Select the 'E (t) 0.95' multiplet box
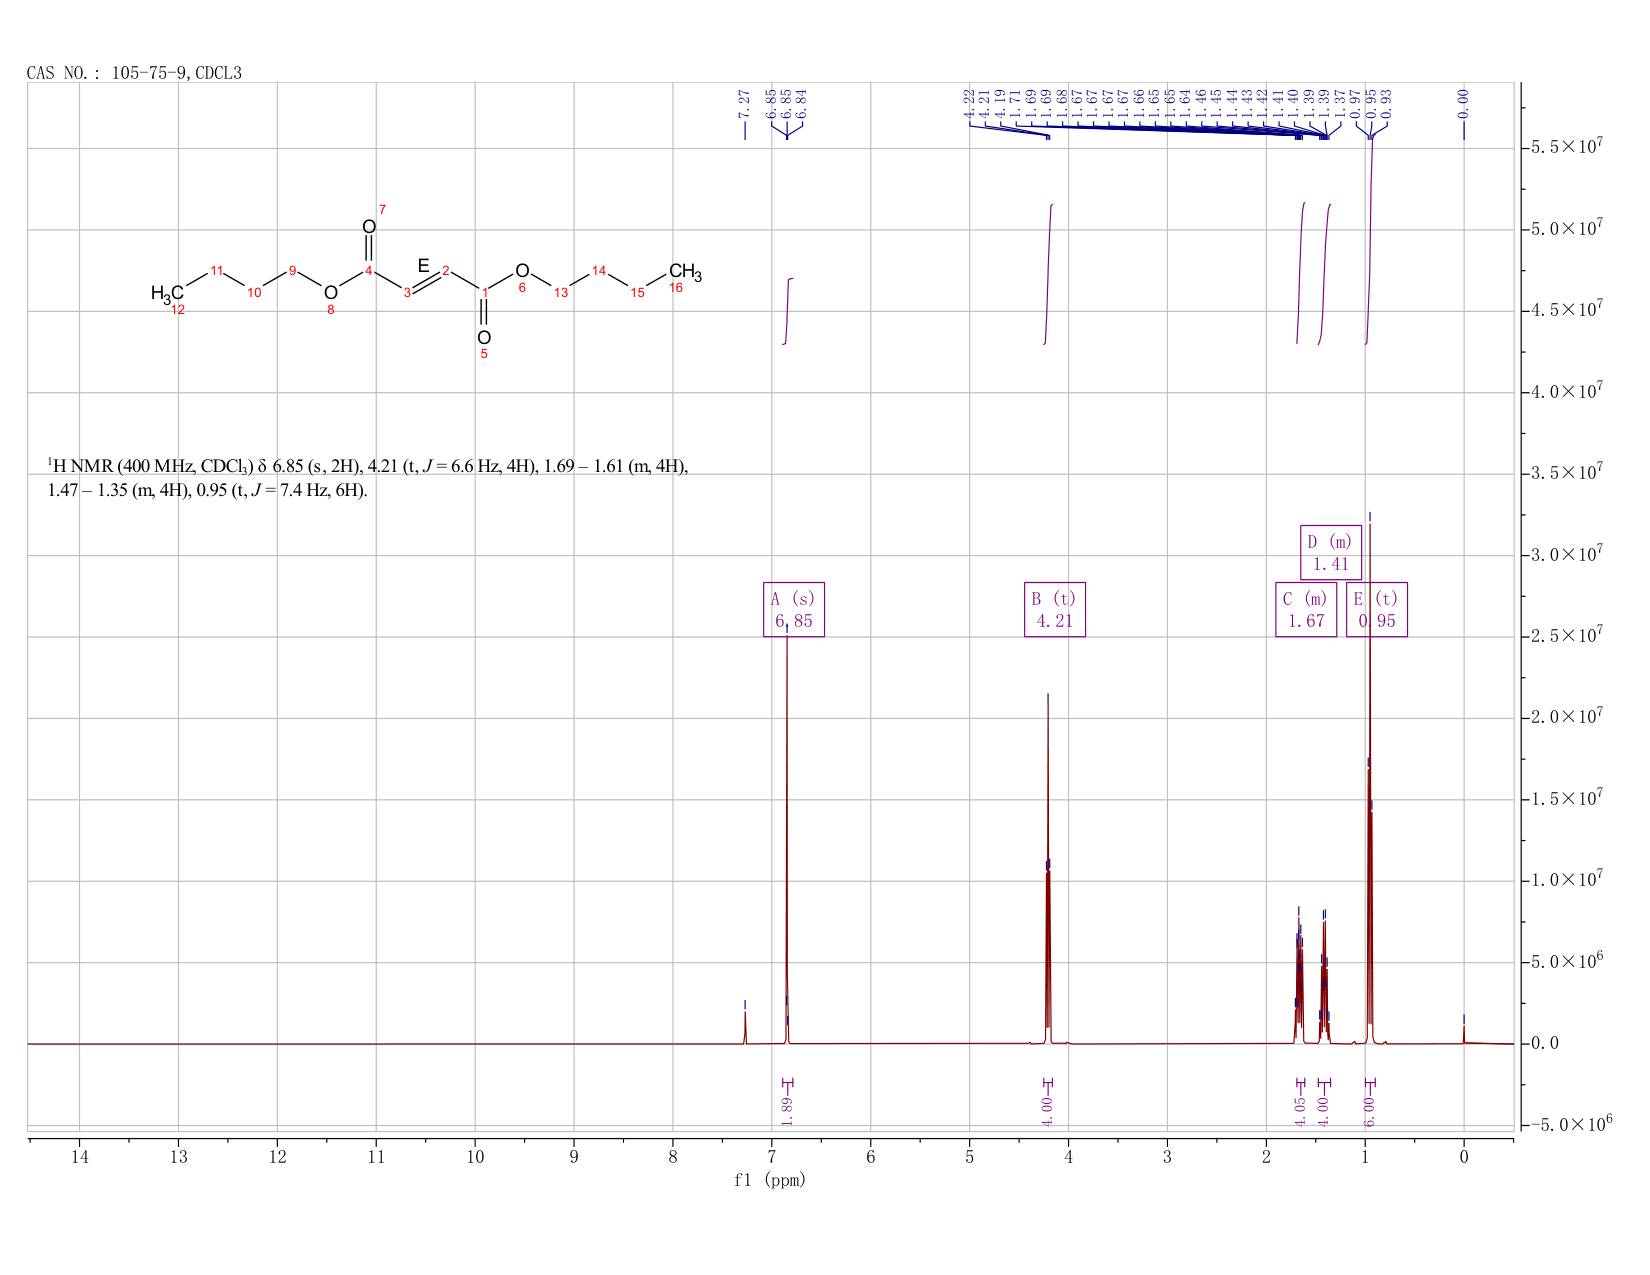 coord(1377,610)
